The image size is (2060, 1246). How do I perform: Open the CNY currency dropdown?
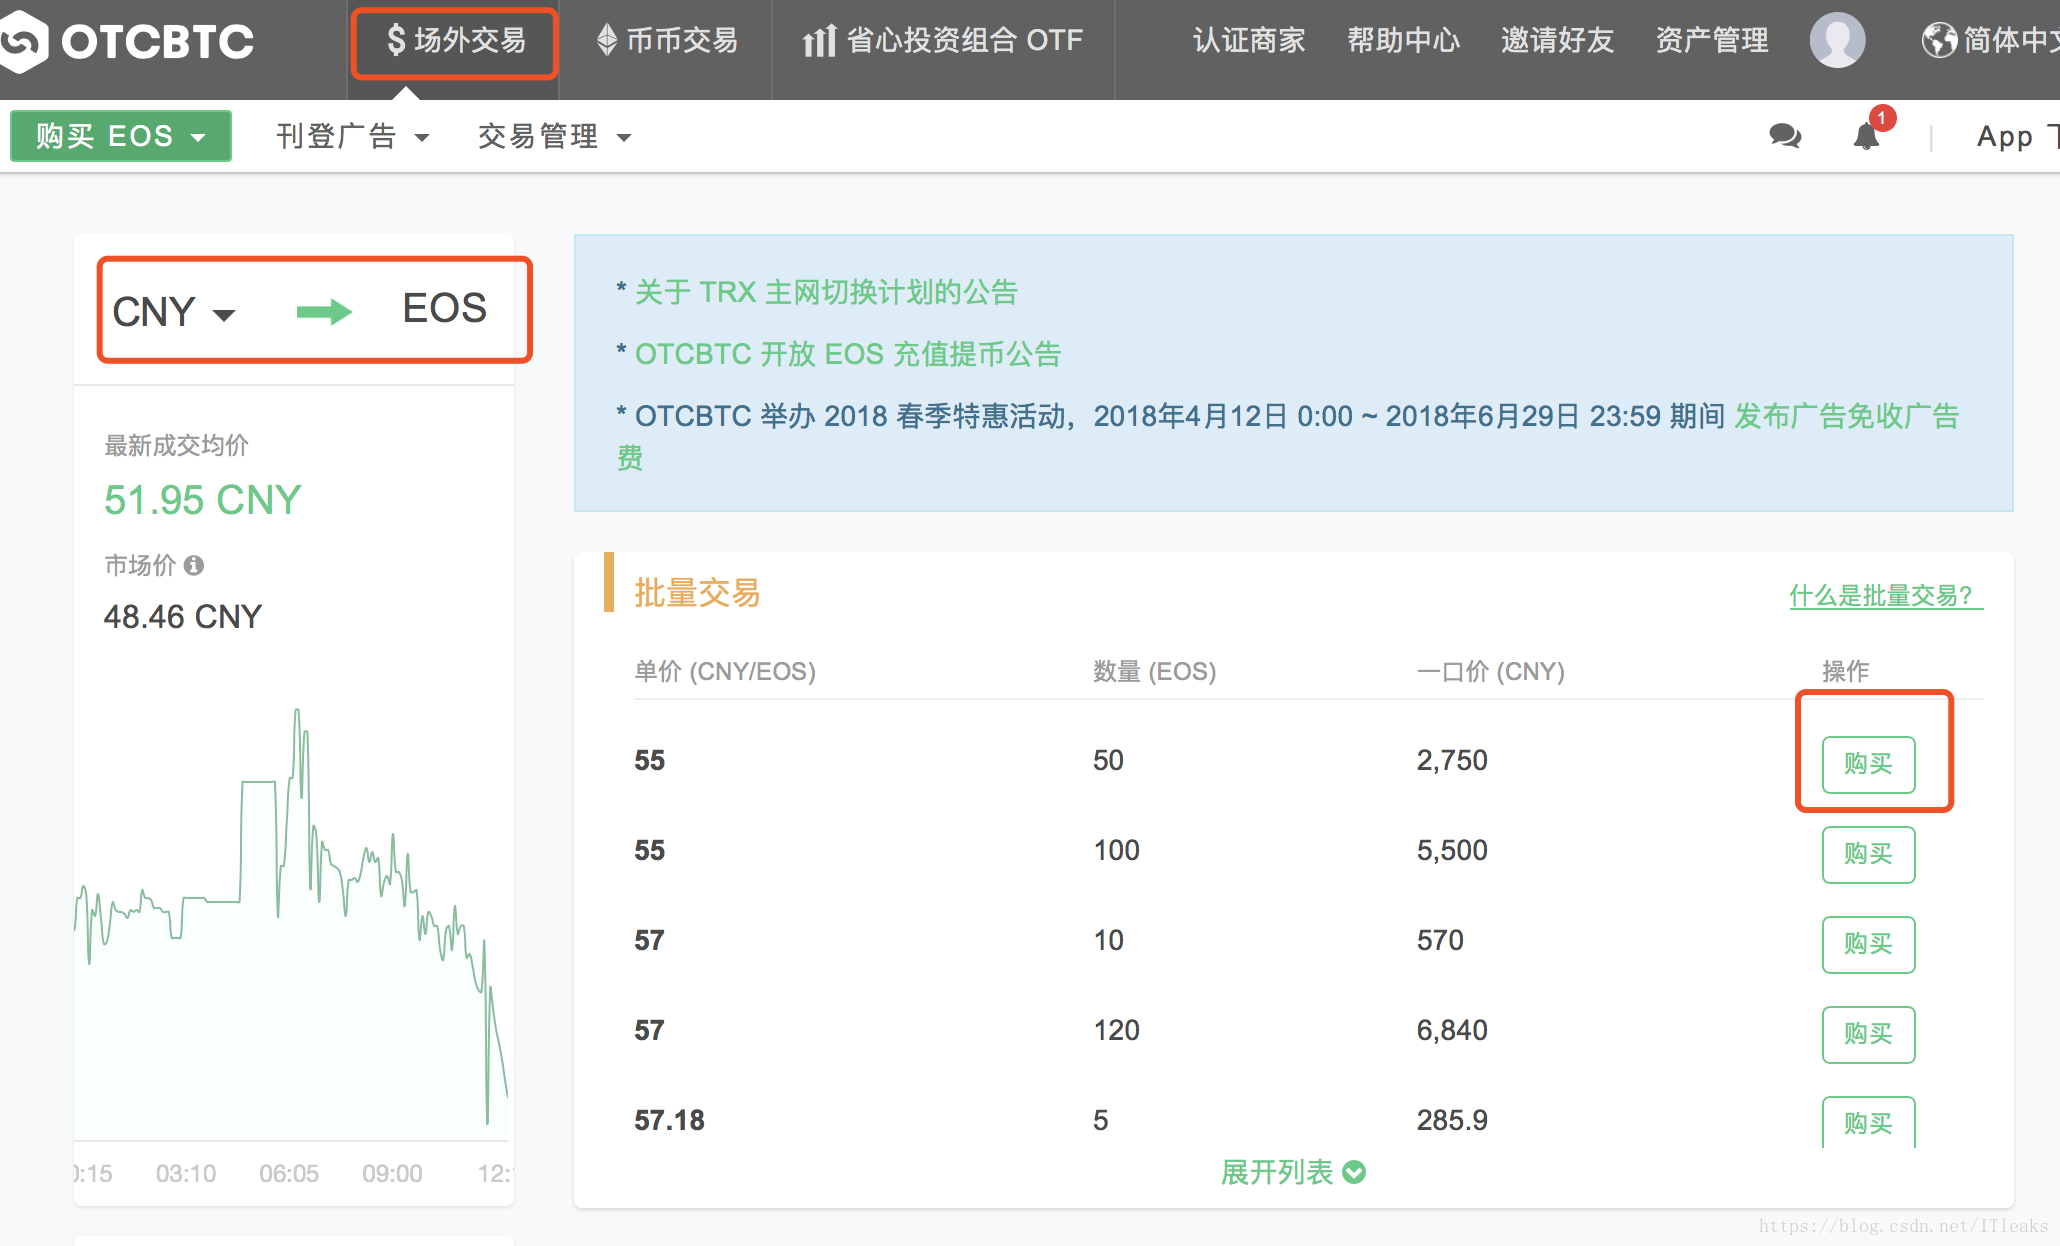pyautogui.click(x=174, y=312)
